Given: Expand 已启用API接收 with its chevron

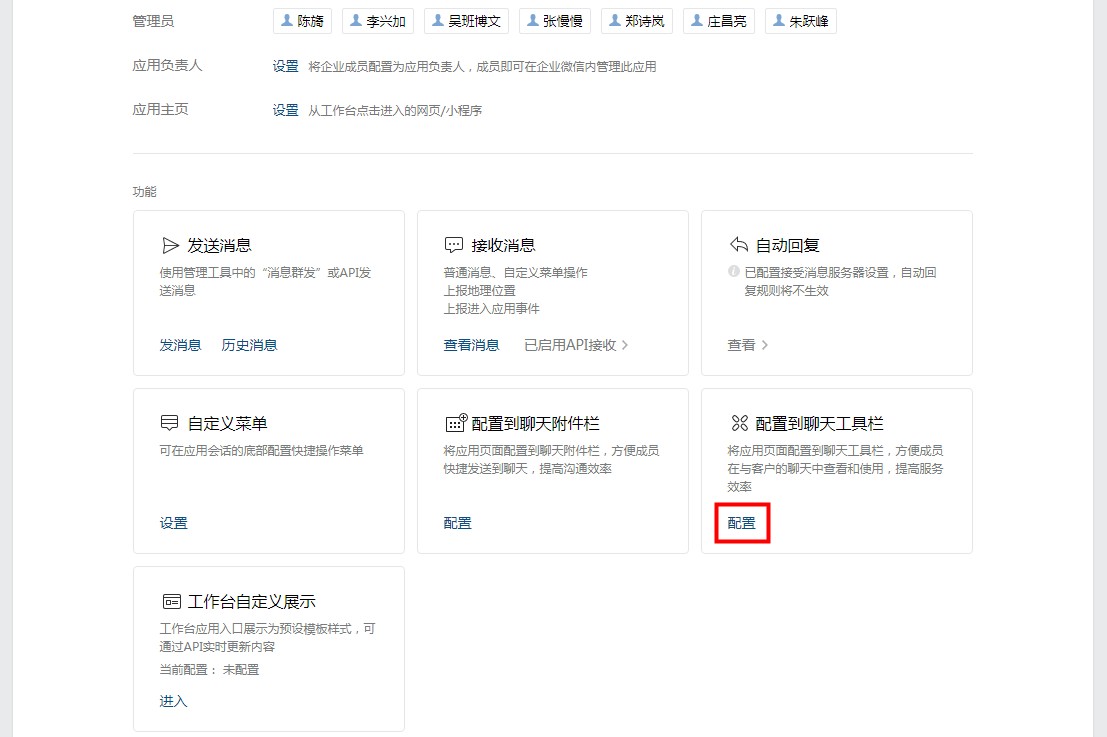Looking at the screenshot, I should [625, 345].
